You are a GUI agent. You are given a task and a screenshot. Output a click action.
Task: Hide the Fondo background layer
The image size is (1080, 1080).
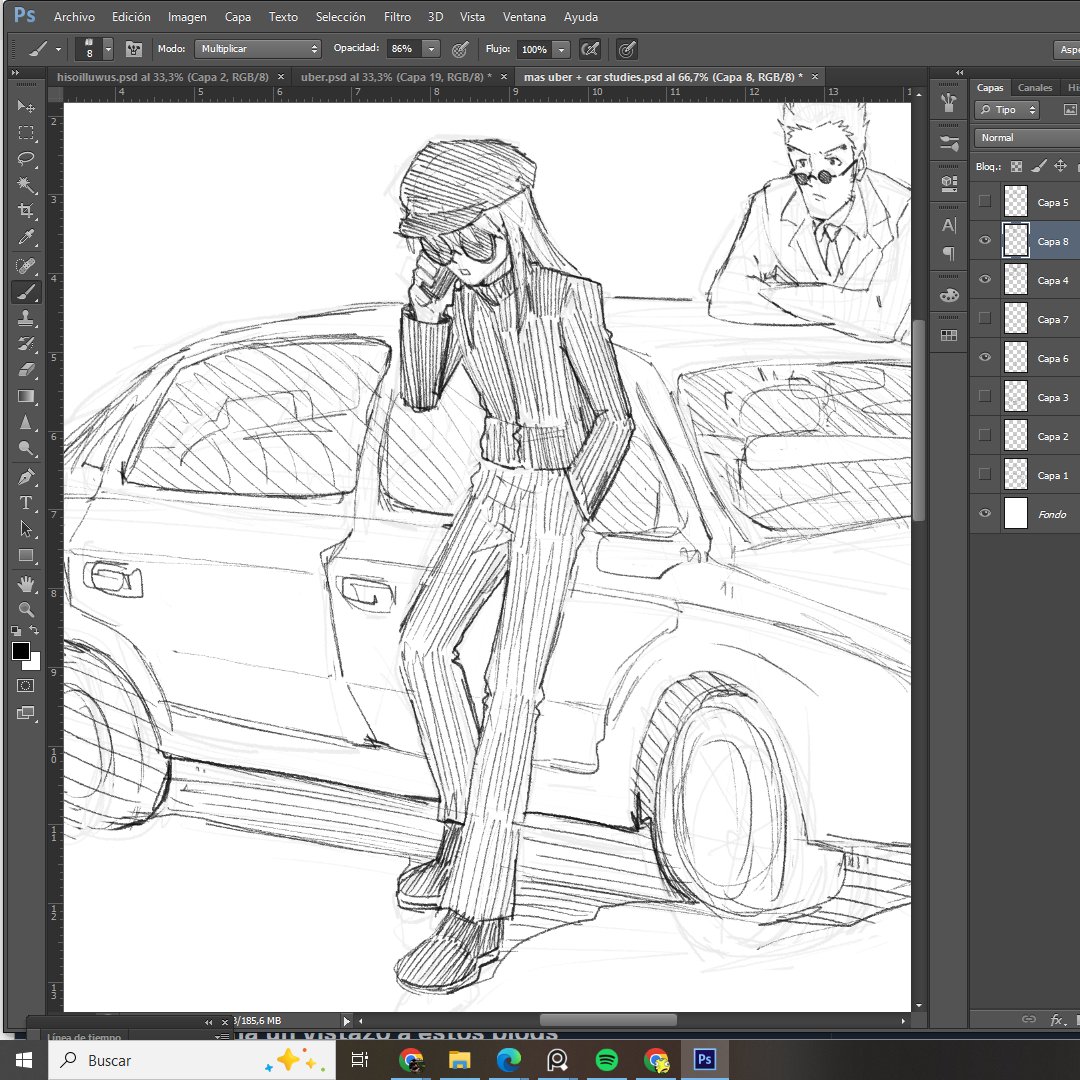[x=985, y=513]
